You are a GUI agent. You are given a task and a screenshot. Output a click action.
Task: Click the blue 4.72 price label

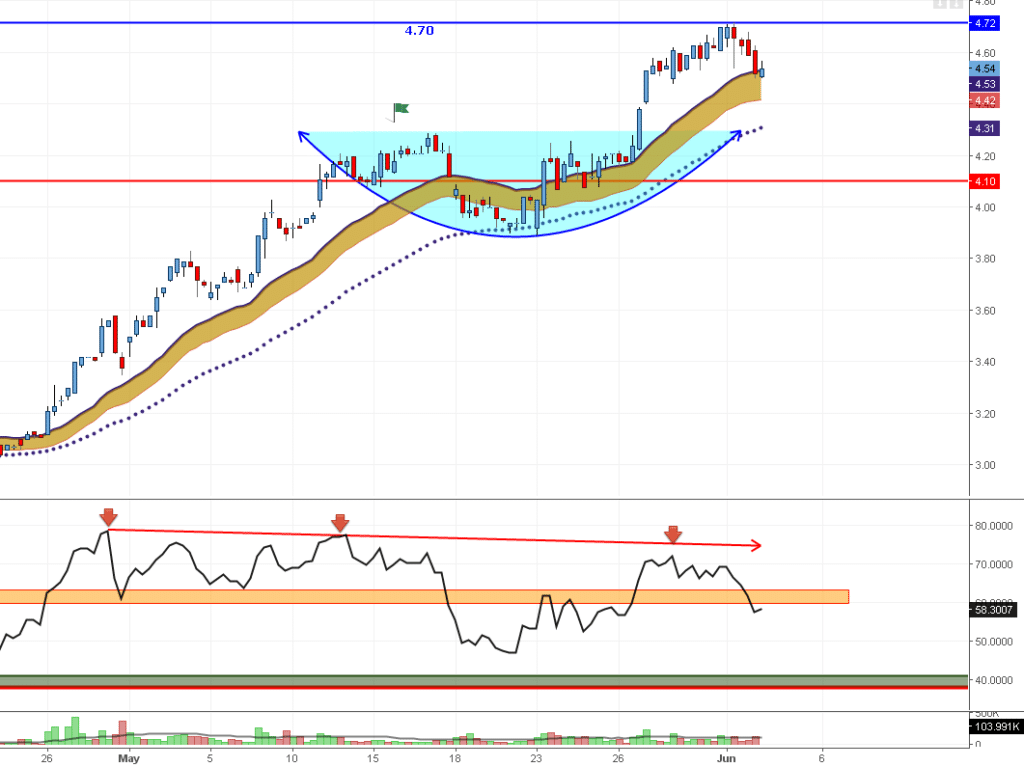pos(984,24)
